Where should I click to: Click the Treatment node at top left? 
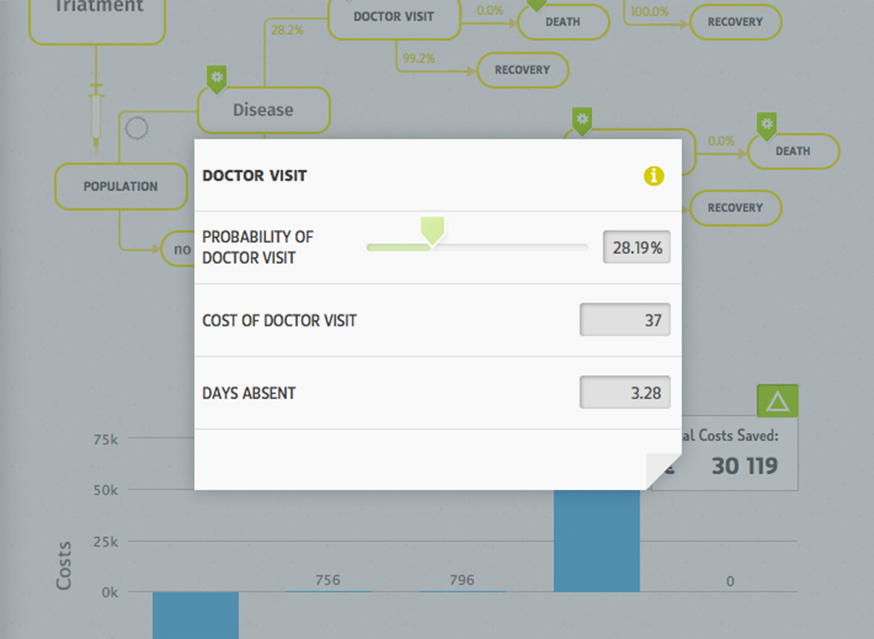pyautogui.click(x=98, y=17)
